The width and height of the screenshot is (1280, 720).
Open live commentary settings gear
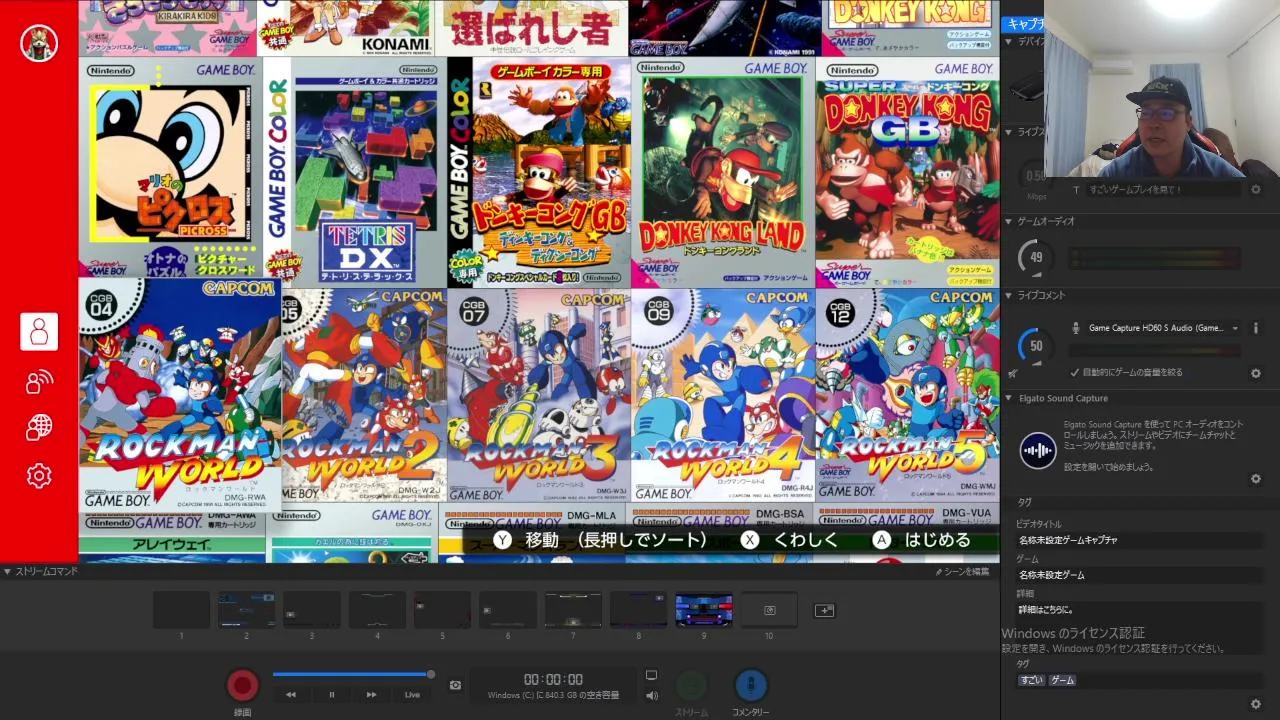point(1256,373)
